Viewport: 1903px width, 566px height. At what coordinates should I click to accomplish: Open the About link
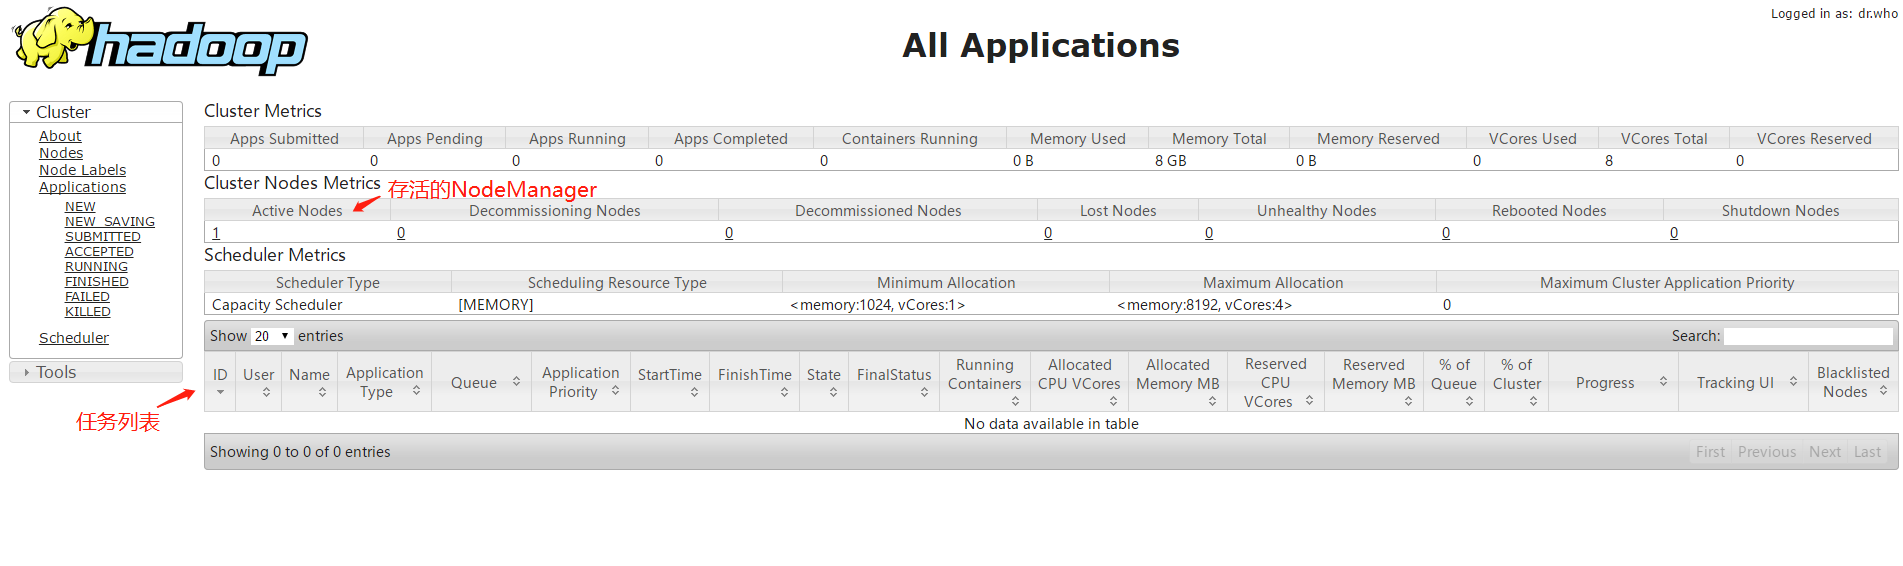point(60,136)
